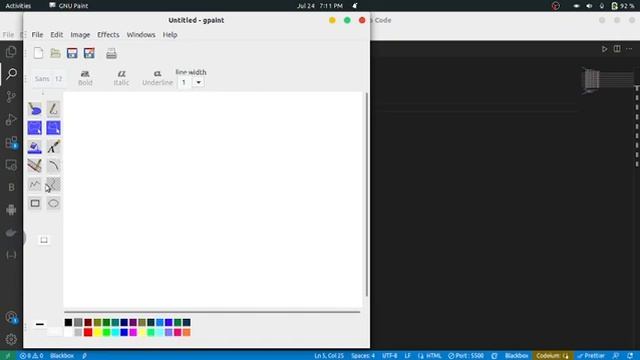This screenshot has width=640, height=360.
Task: Click the Run play icon in VS Code editor
Action: tap(604, 49)
